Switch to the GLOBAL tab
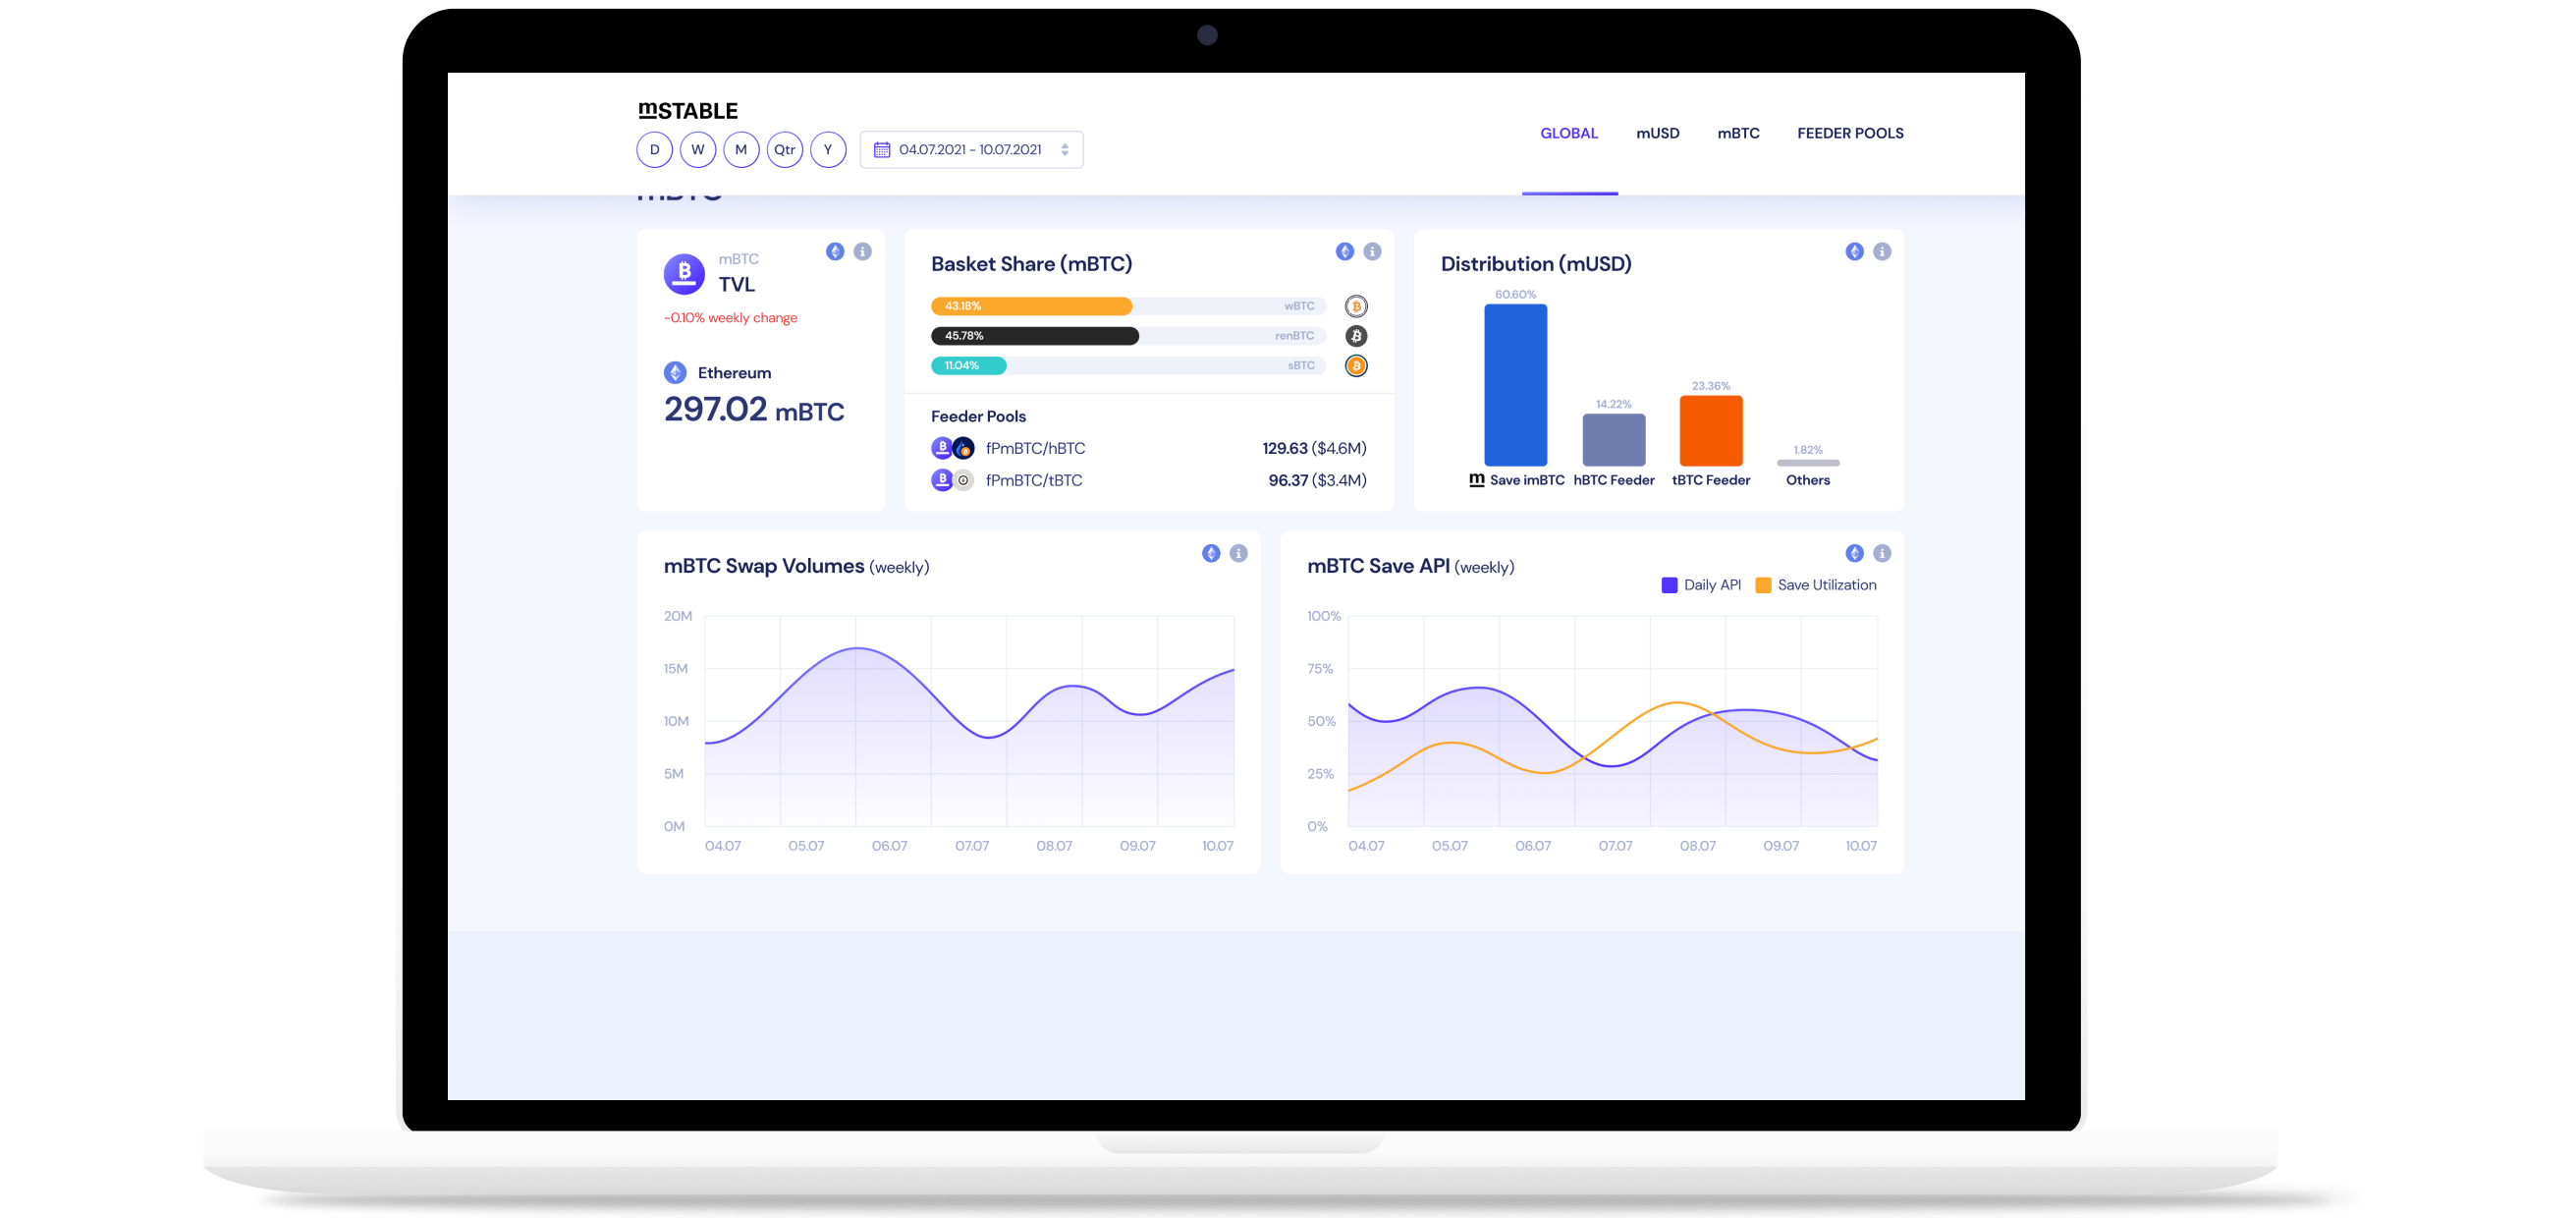 click(1569, 133)
